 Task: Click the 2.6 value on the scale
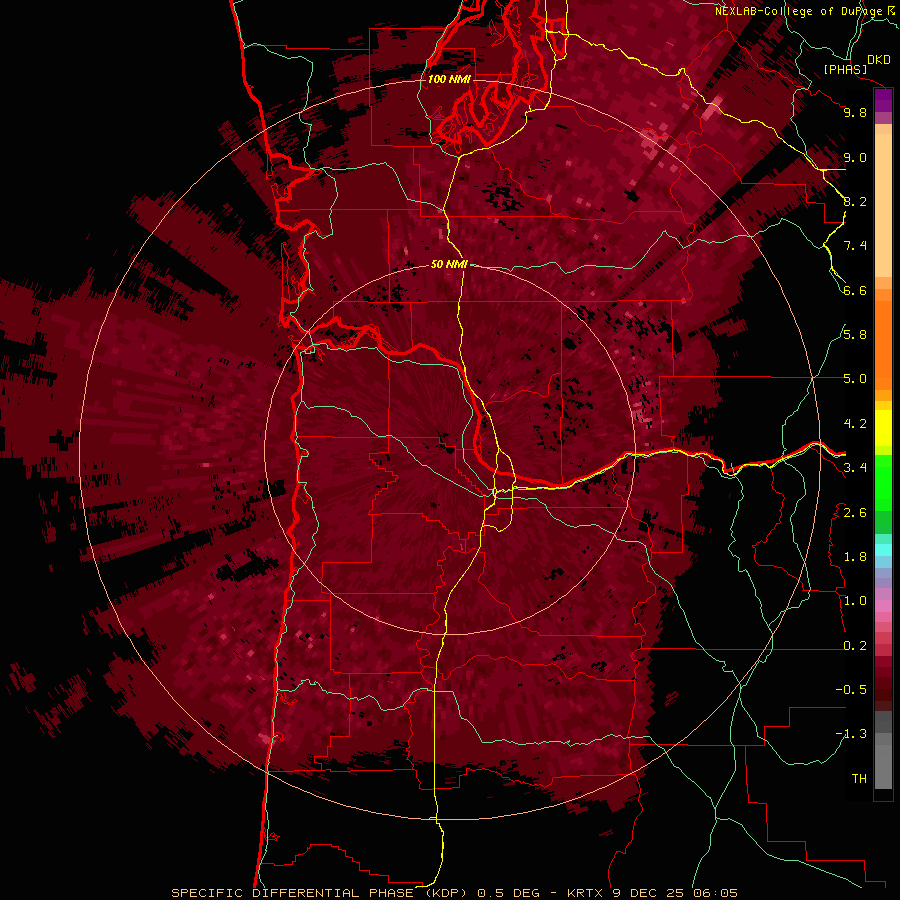[x=855, y=513]
